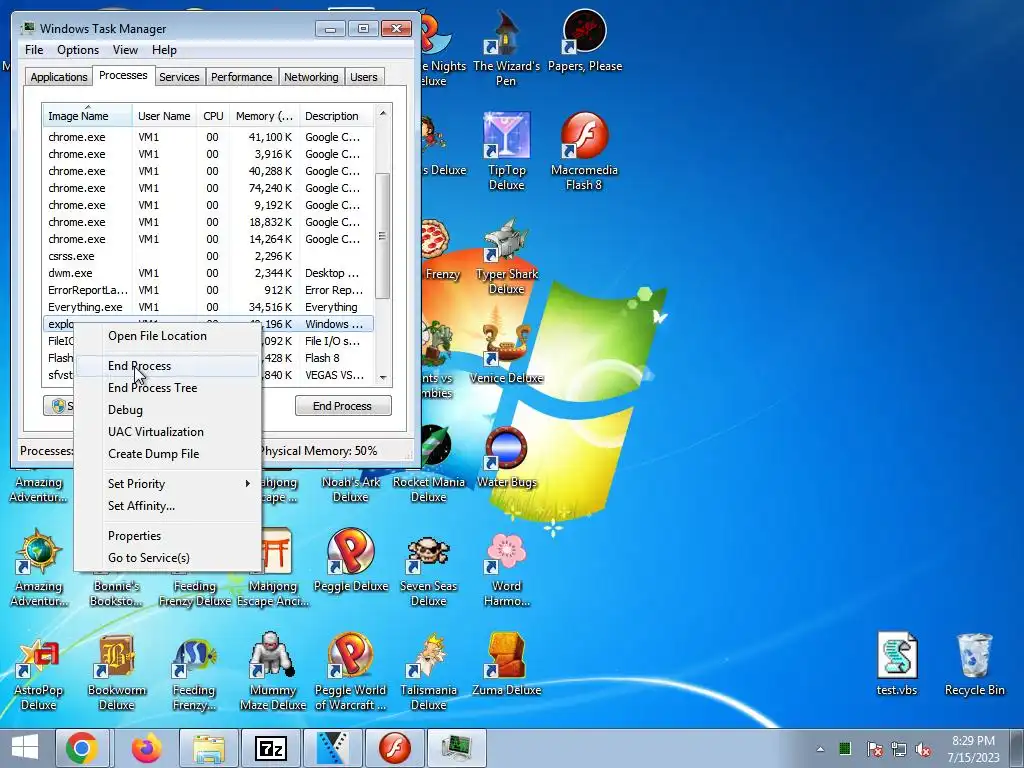1024x768 pixels.
Task: Switch to Networking tab
Action: point(311,77)
